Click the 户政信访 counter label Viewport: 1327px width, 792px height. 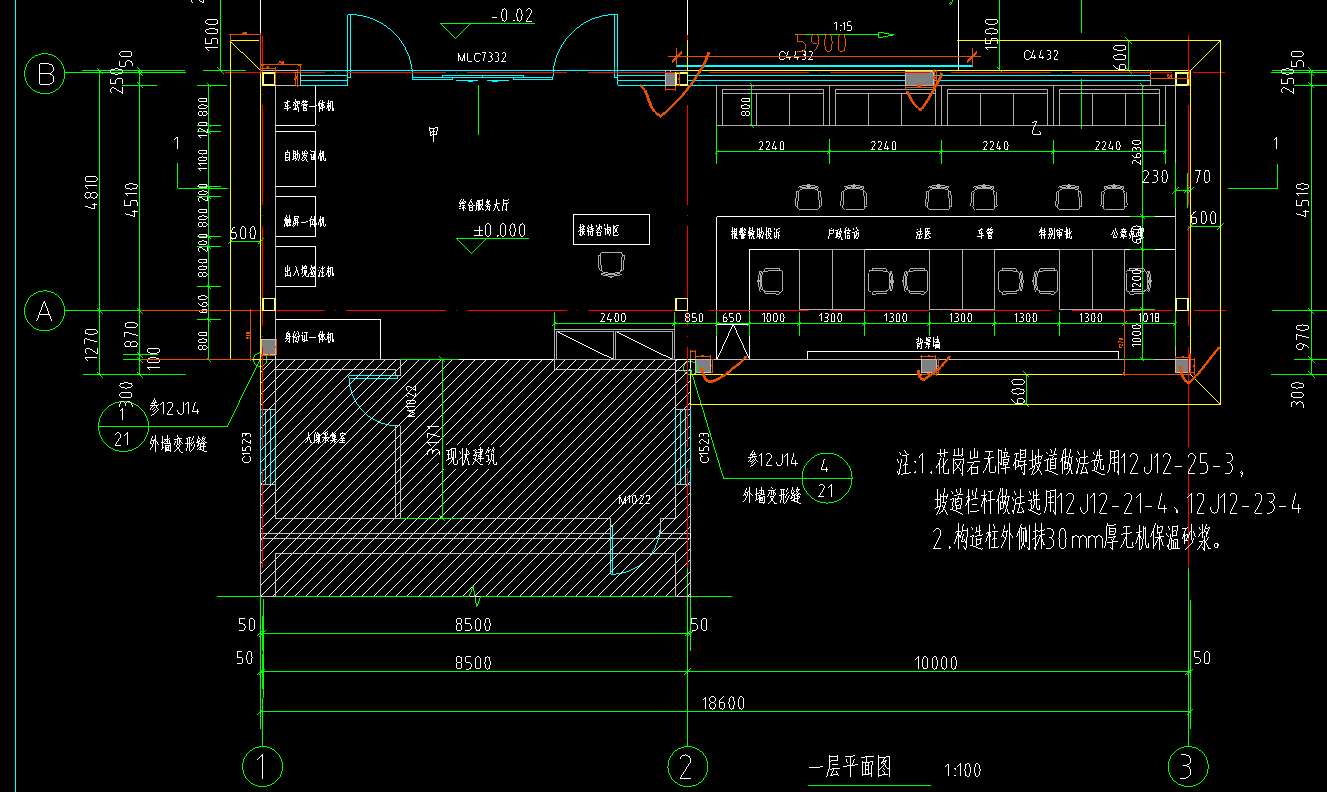click(x=844, y=233)
